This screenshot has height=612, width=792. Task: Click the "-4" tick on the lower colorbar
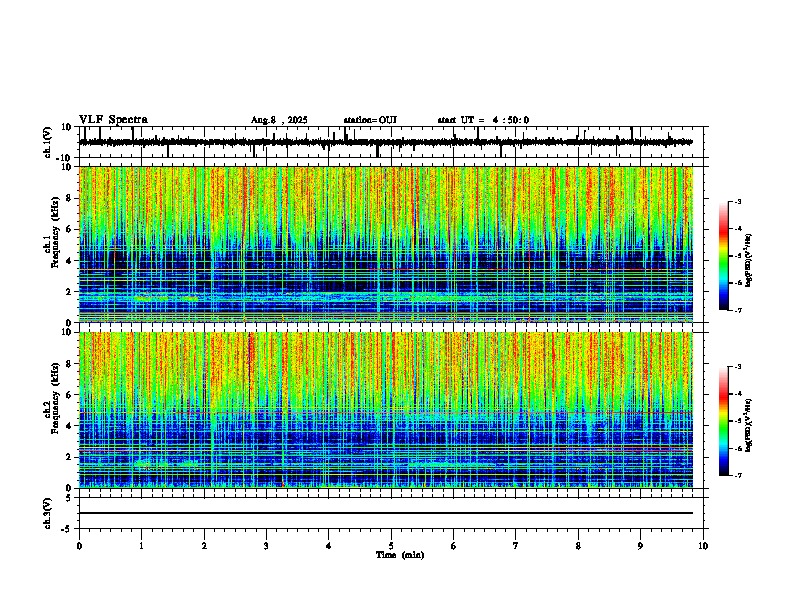coord(738,394)
